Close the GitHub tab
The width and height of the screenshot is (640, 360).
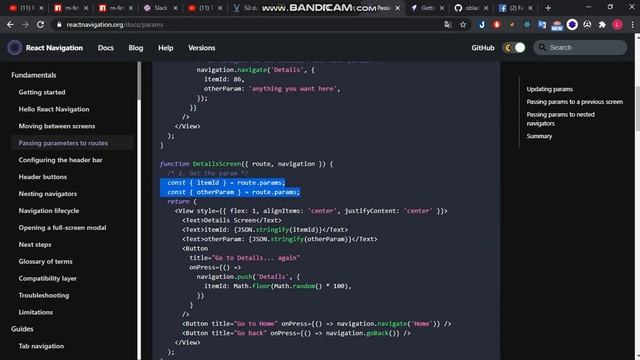(x=486, y=8)
